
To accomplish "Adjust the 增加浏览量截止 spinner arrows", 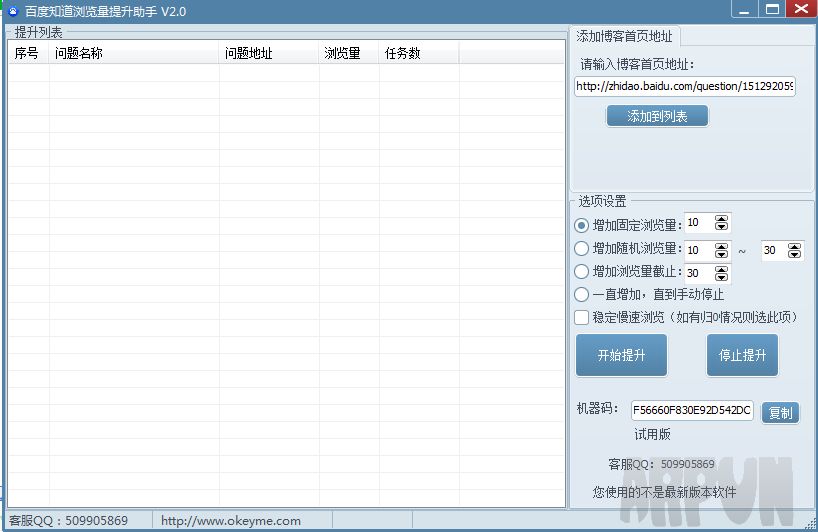I will tap(722, 273).
